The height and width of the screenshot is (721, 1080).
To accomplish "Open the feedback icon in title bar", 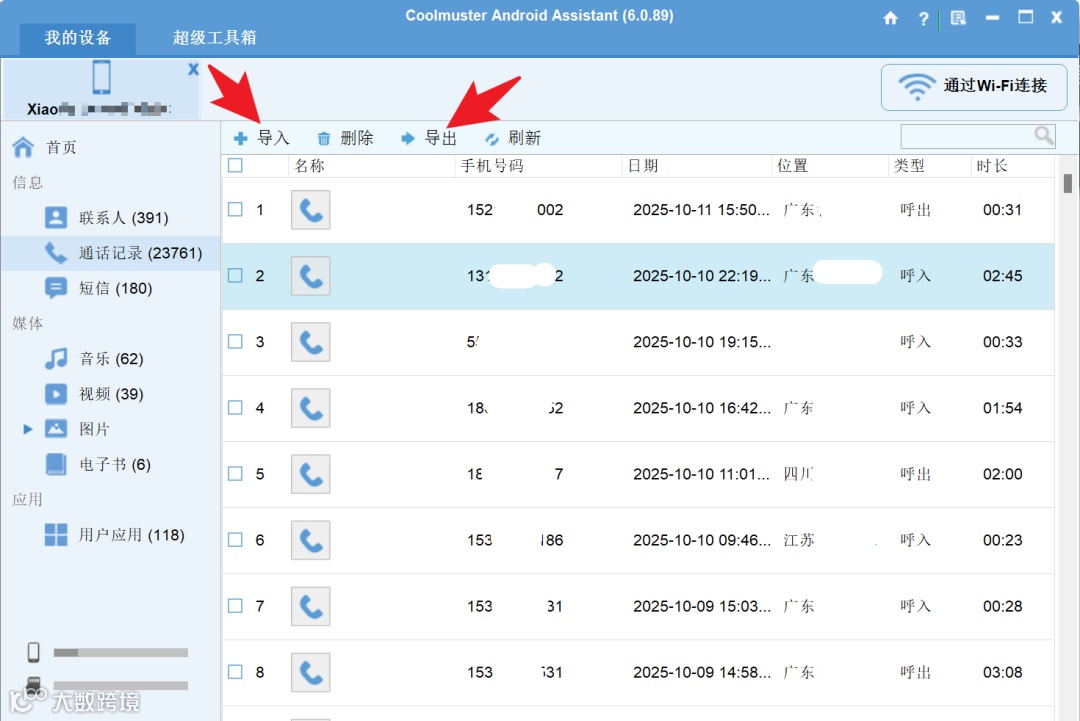I will [x=958, y=18].
